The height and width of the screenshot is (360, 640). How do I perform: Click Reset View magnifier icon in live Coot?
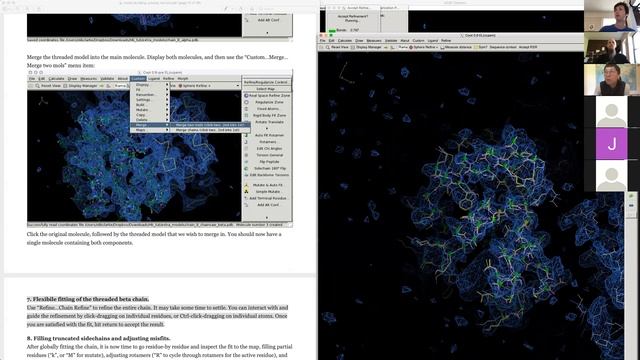328,47
